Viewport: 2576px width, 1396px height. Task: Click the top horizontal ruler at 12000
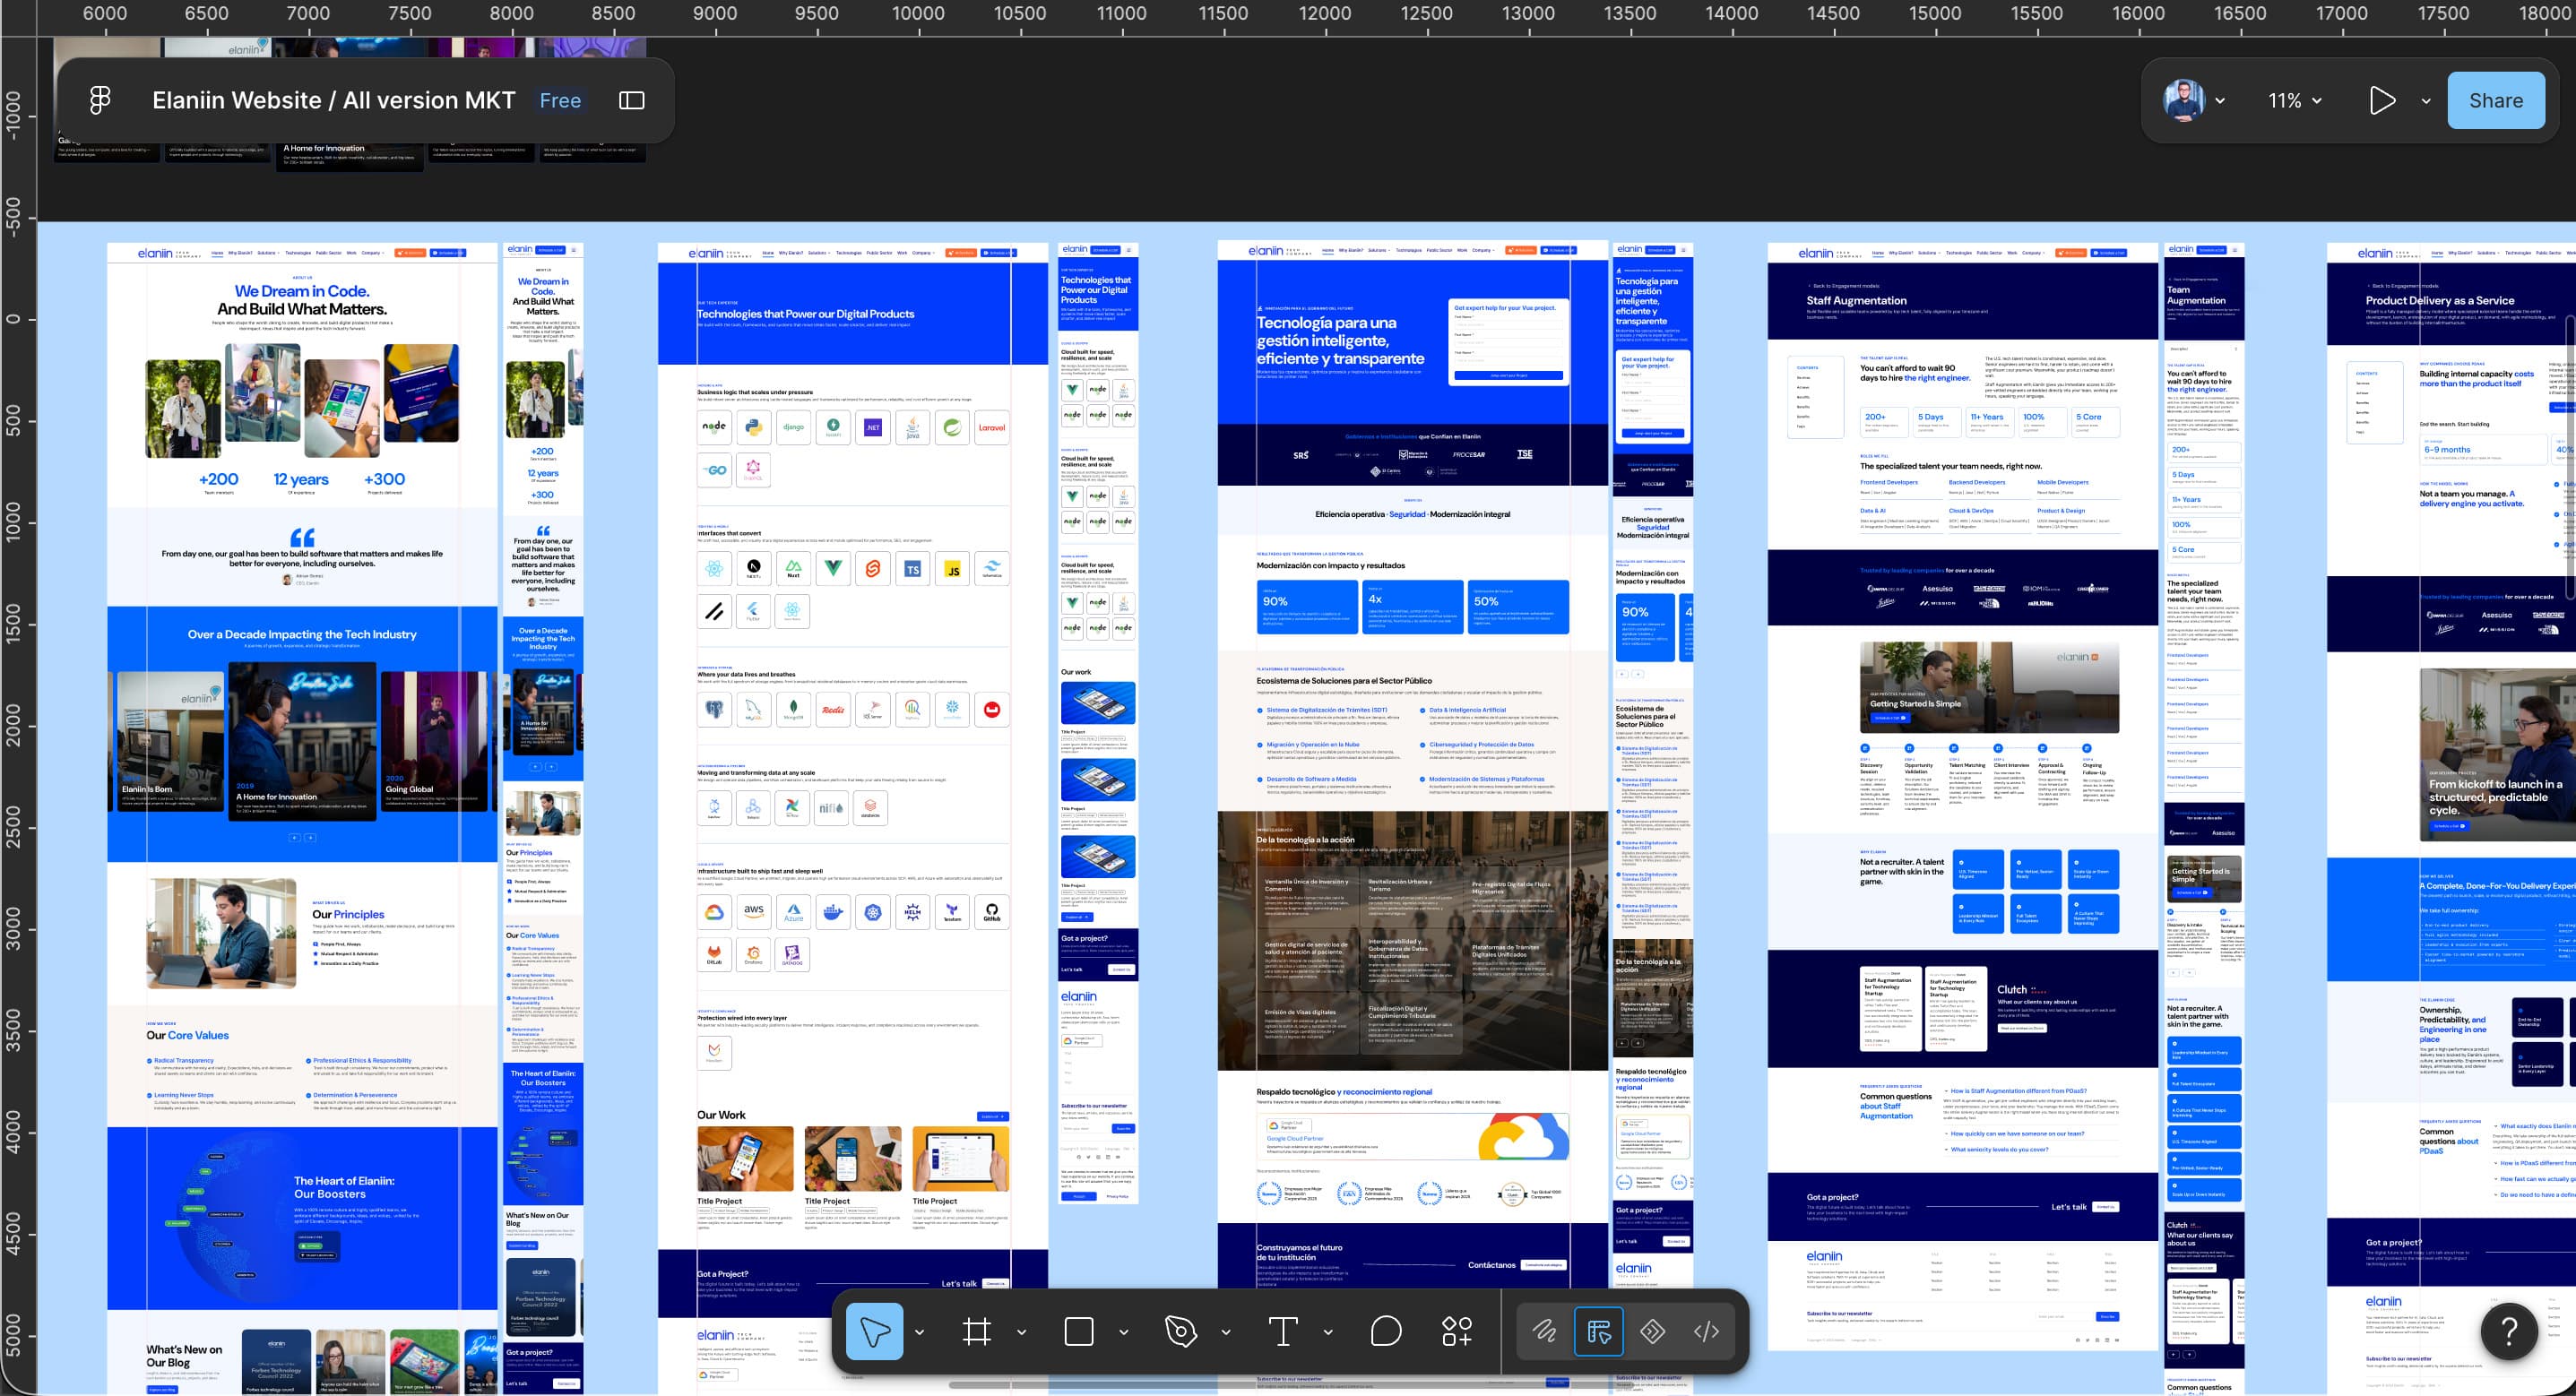coord(1324,14)
